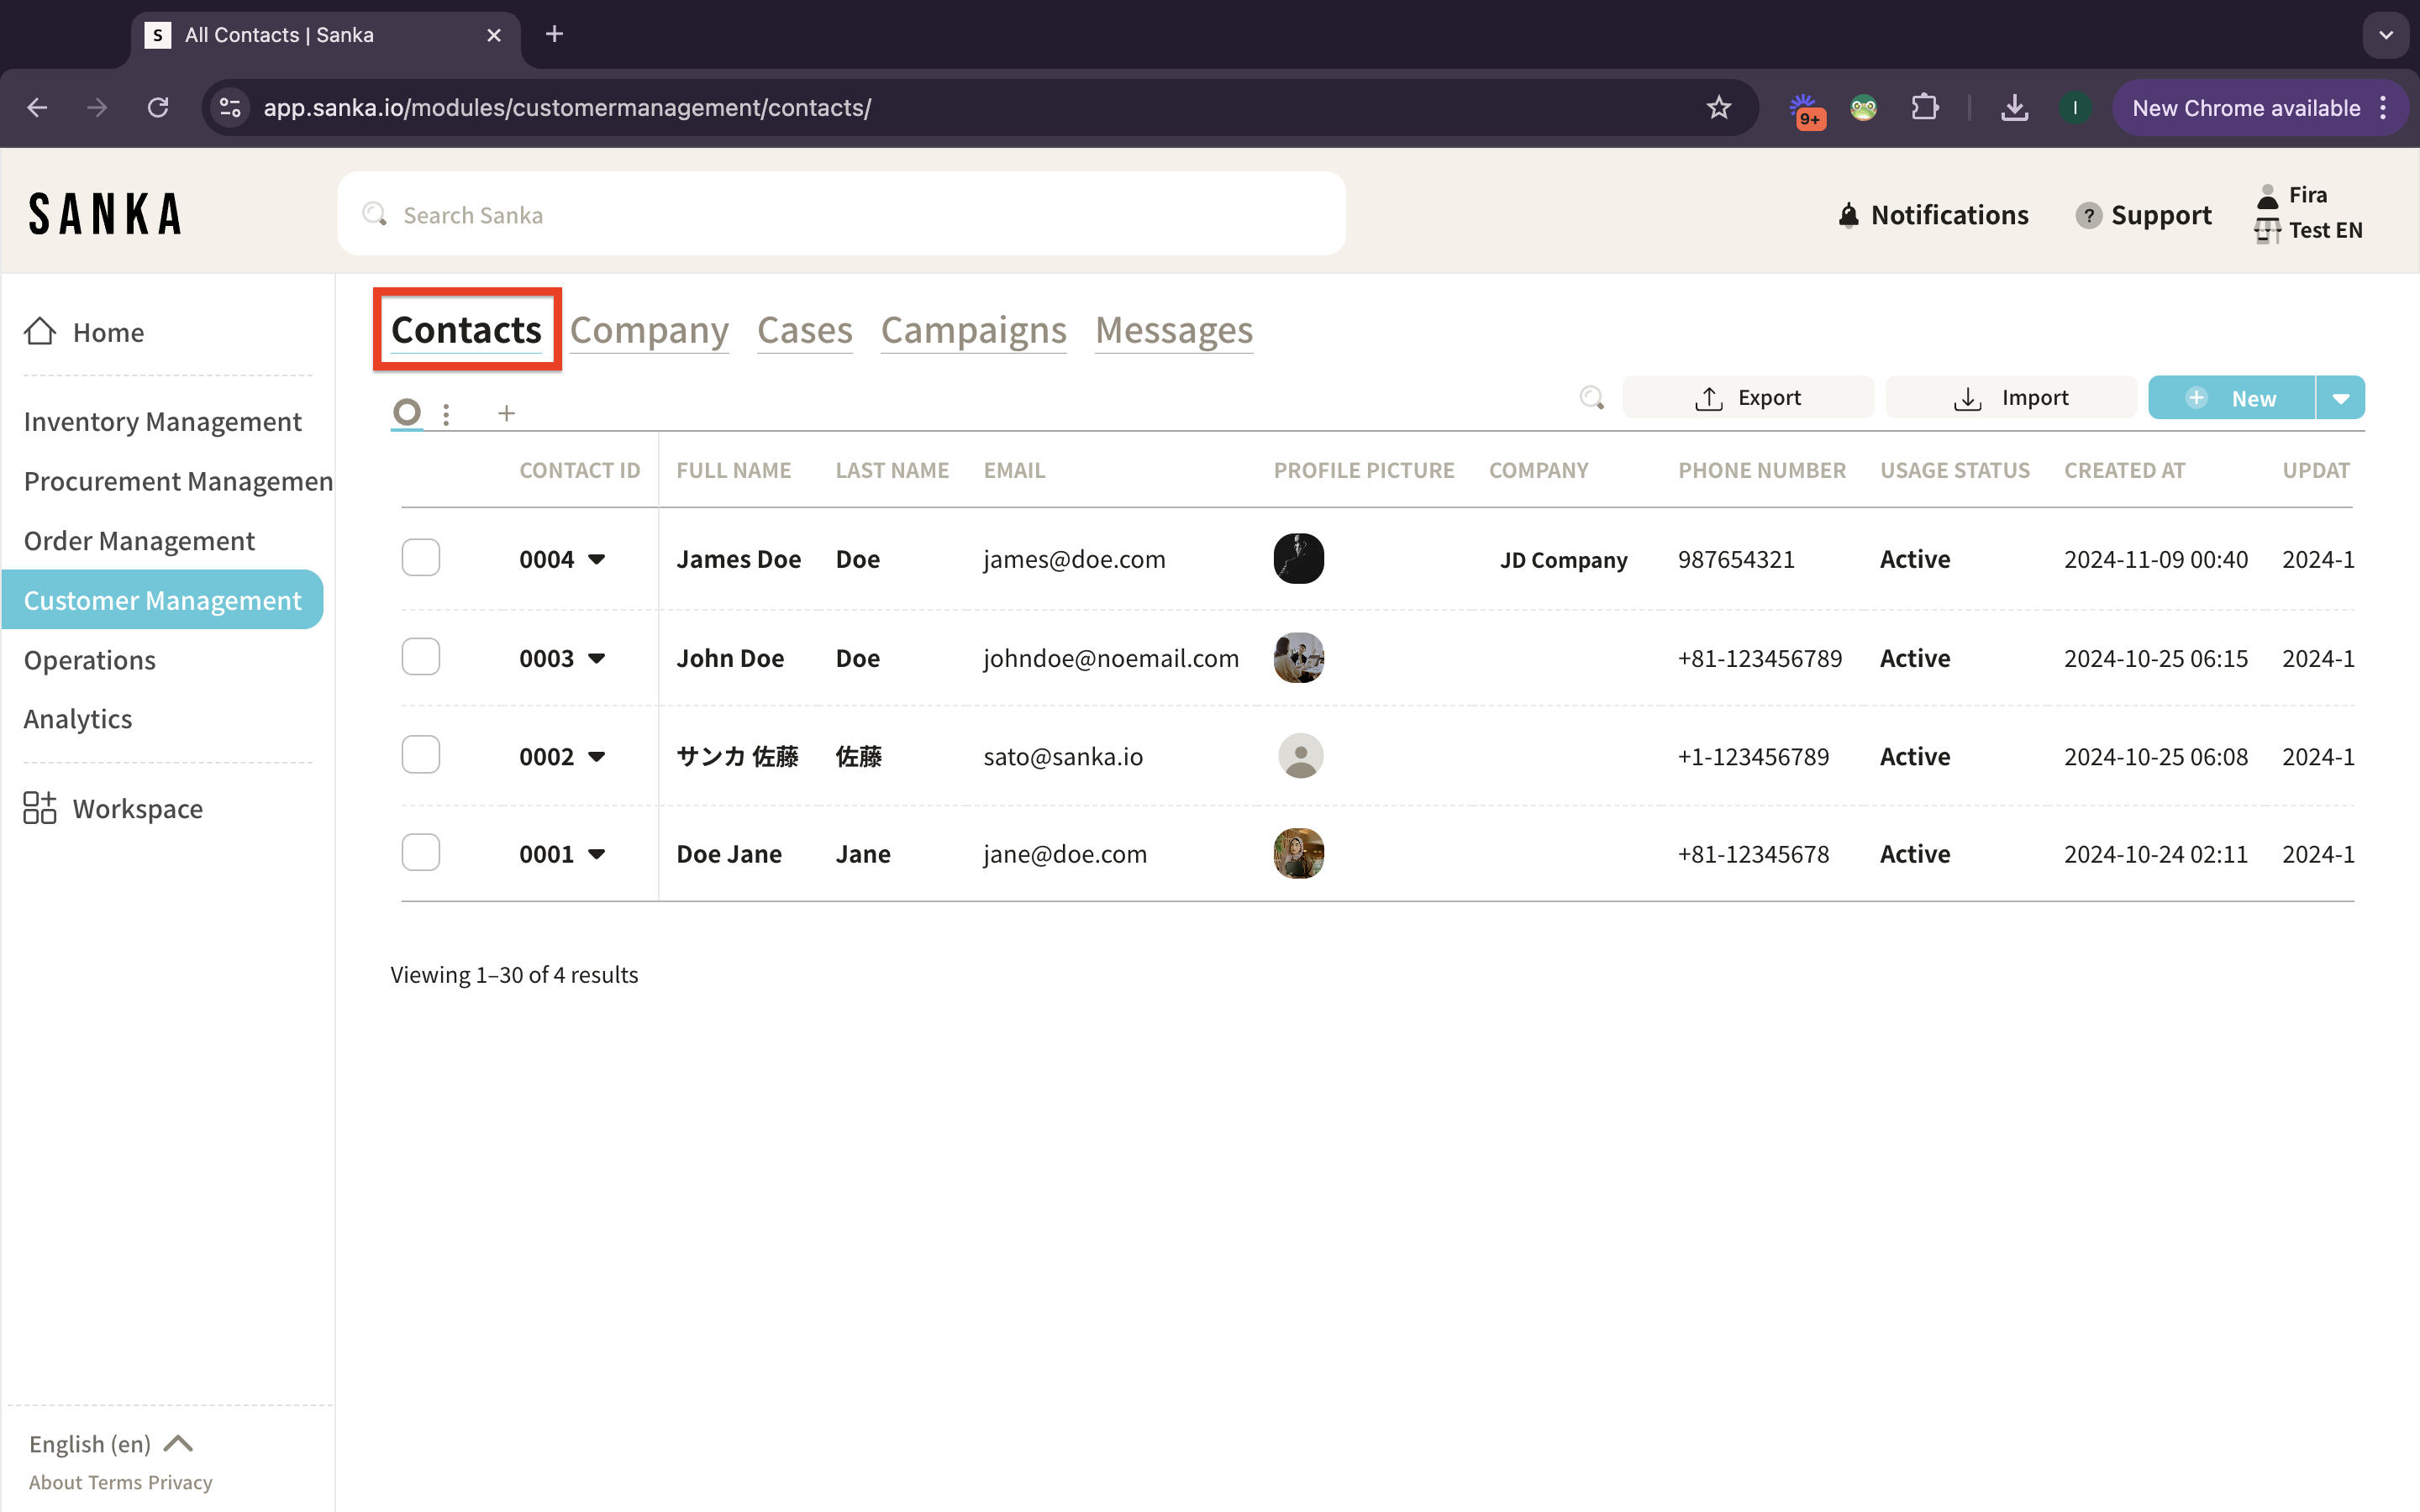Expand the English (en) language selector
Screen dimensions: 2420x1512
click(111, 1444)
